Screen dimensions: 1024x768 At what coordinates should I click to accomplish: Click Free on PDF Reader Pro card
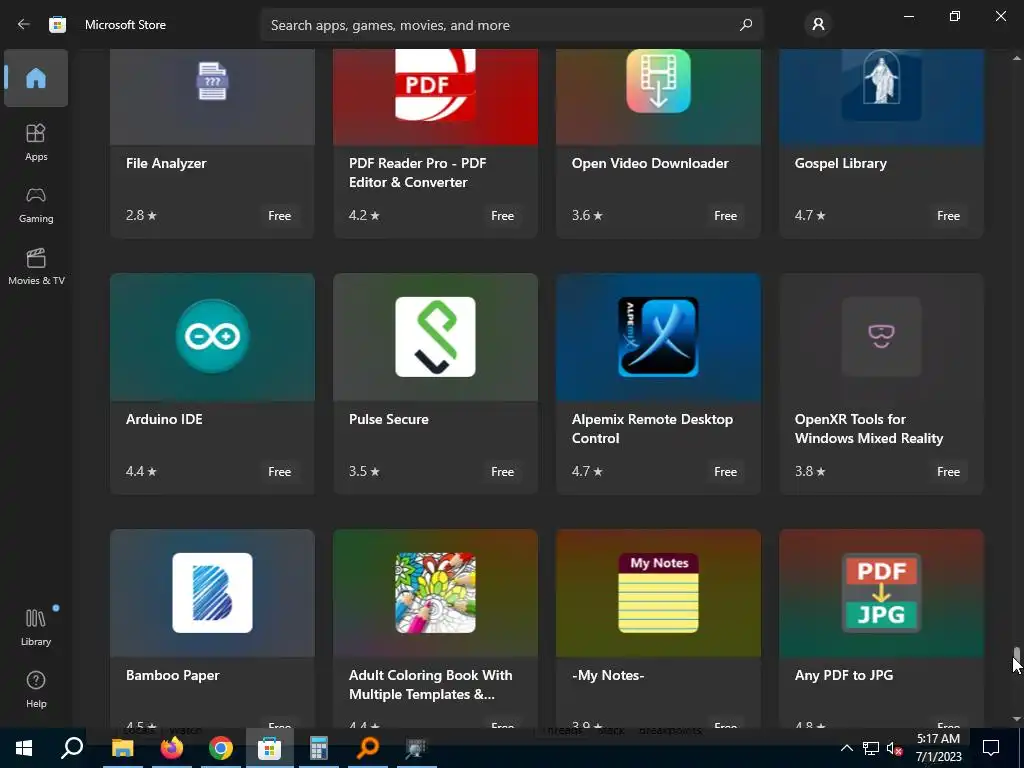click(x=502, y=216)
